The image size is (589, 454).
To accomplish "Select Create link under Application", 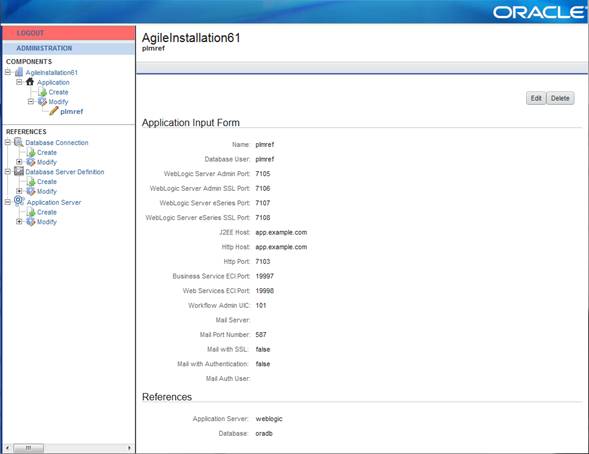I will pyautogui.click(x=58, y=92).
